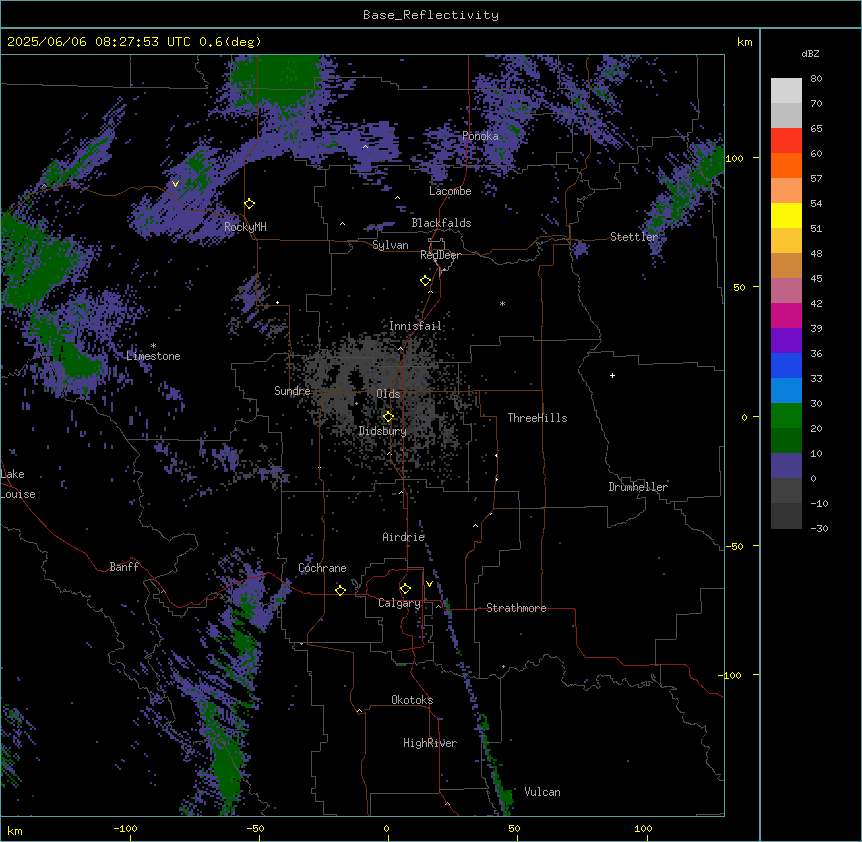
Task: Click the Drumheller label
Action: point(638,487)
